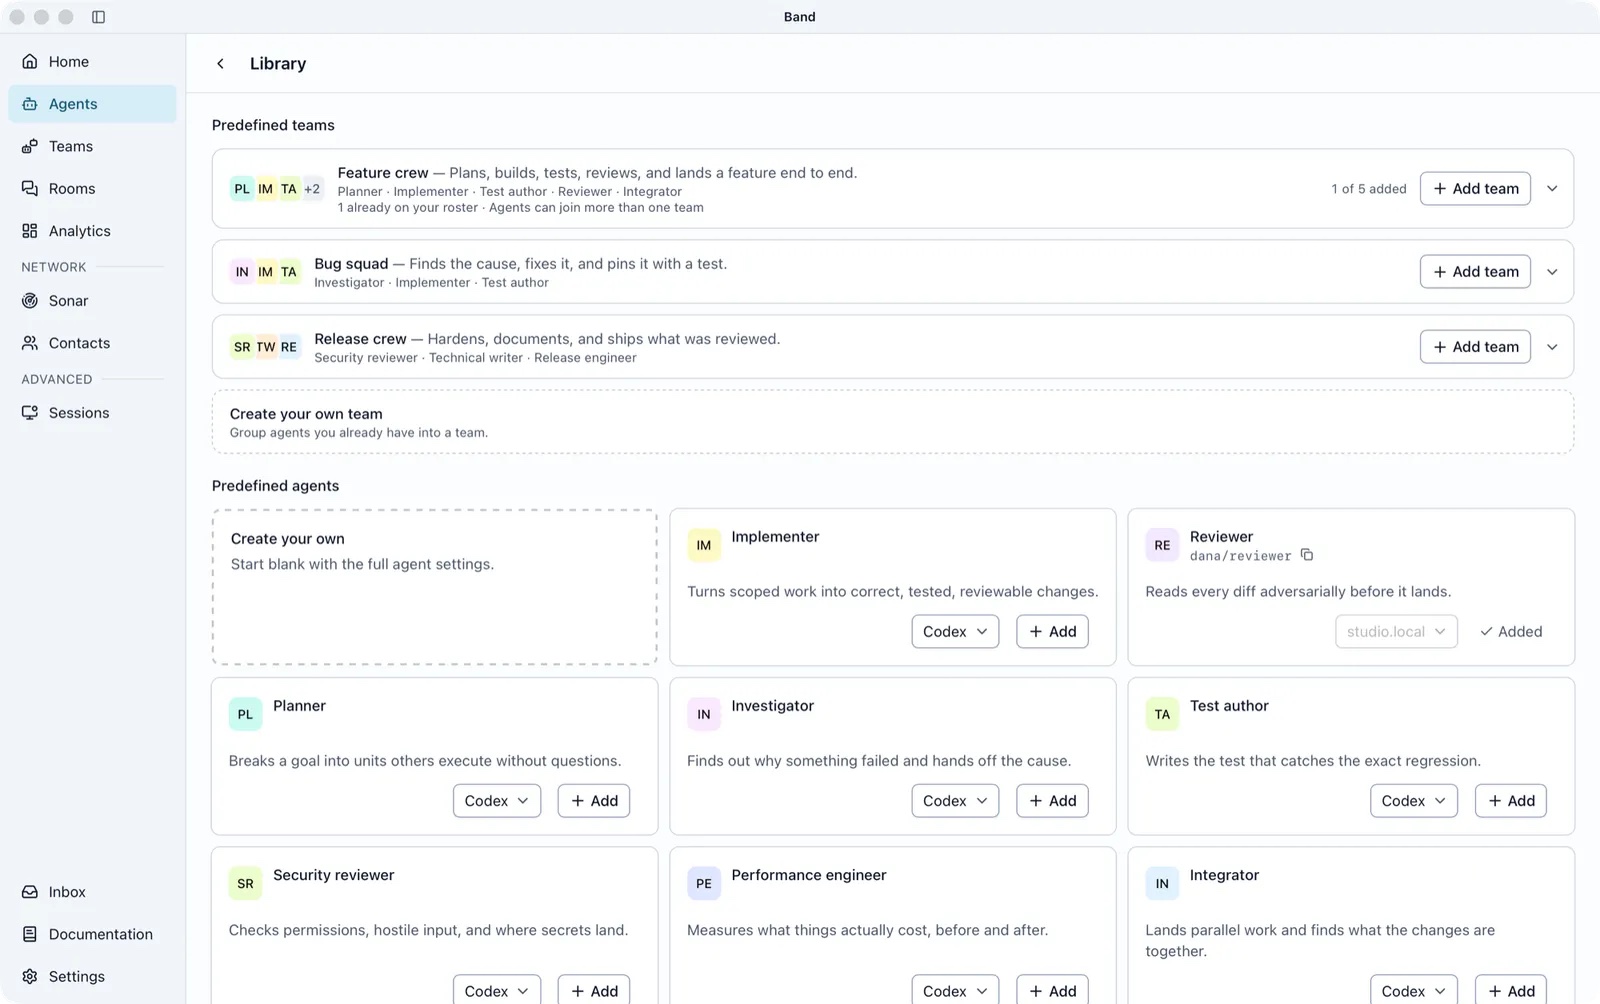1600x1004 pixels.
Task: Open Documentation
Action: click(92, 934)
